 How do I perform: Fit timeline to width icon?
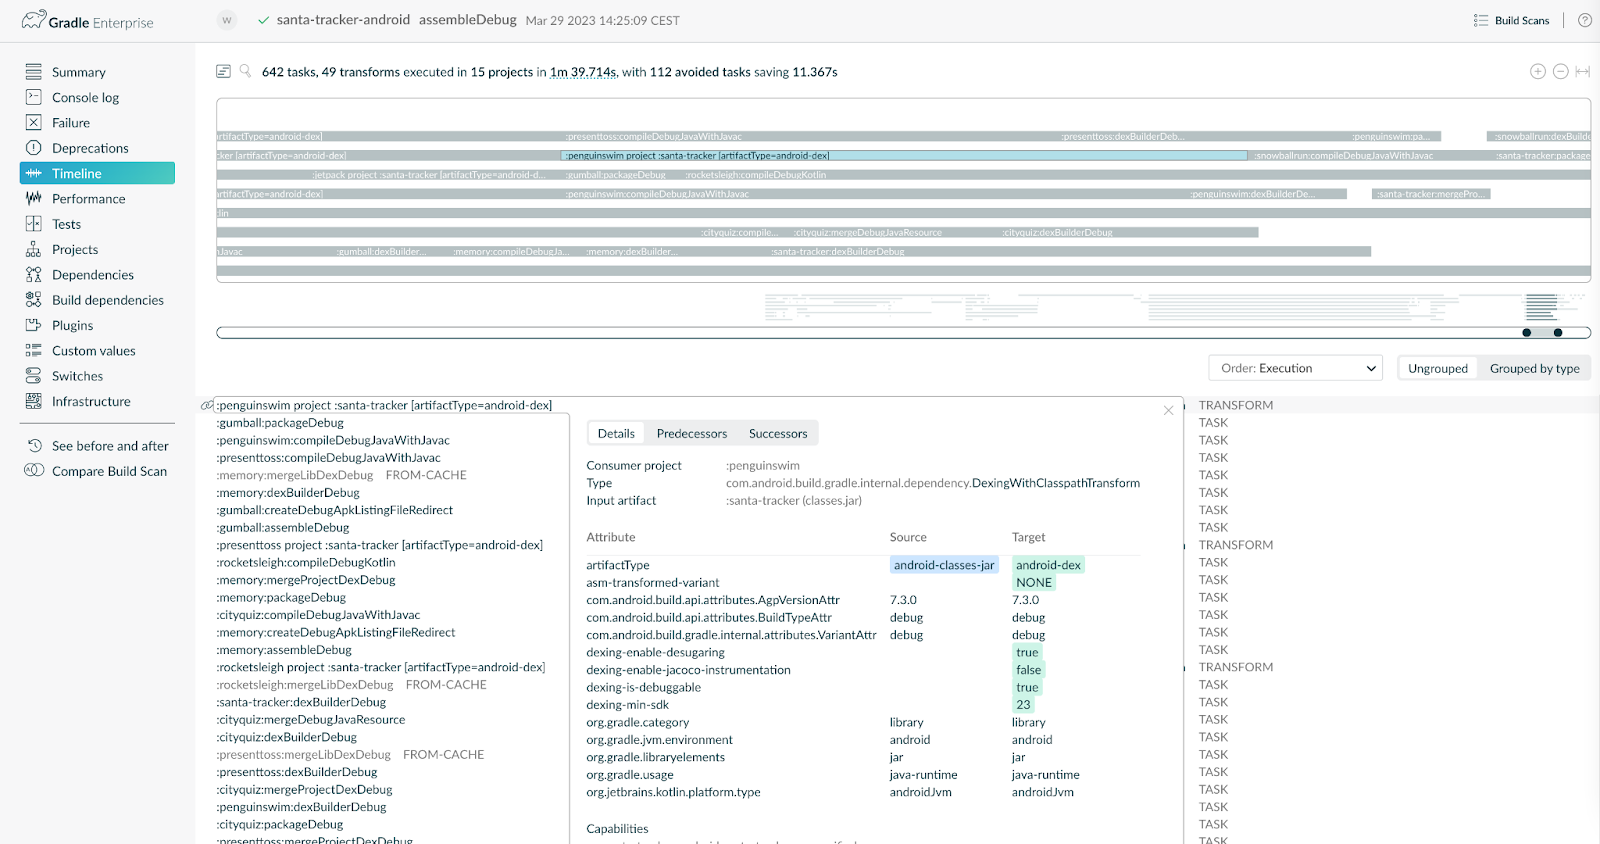point(1582,71)
